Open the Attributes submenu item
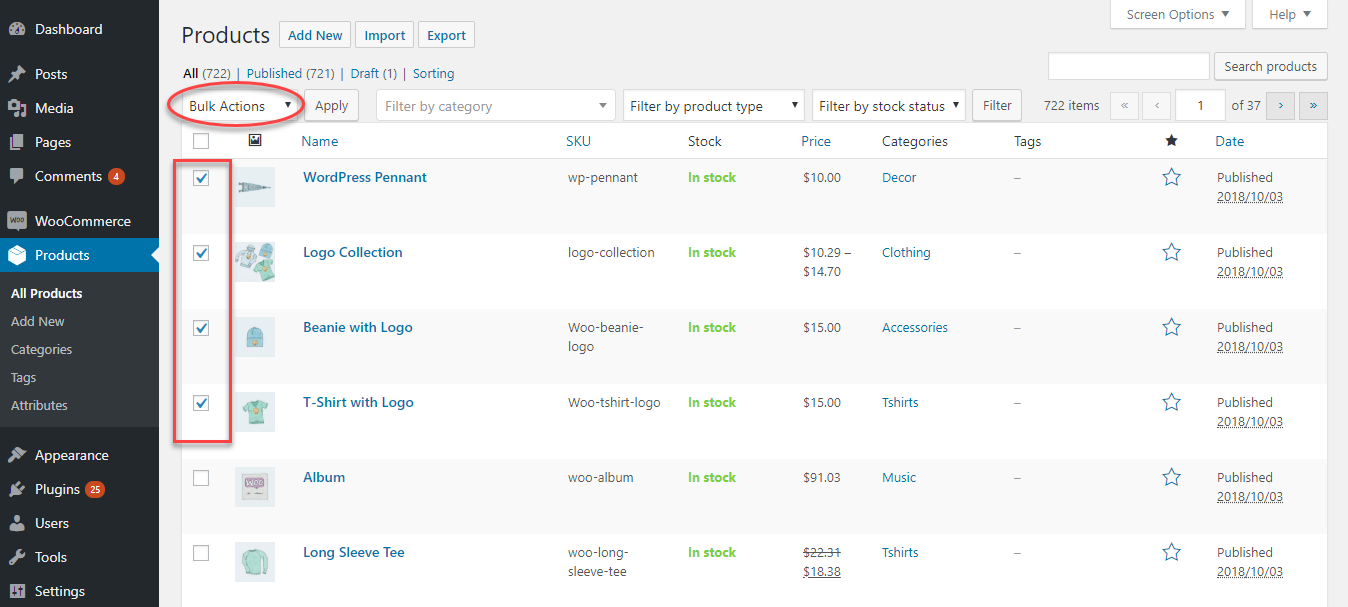This screenshot has width=1348, height=607. [x=40, y=405]
